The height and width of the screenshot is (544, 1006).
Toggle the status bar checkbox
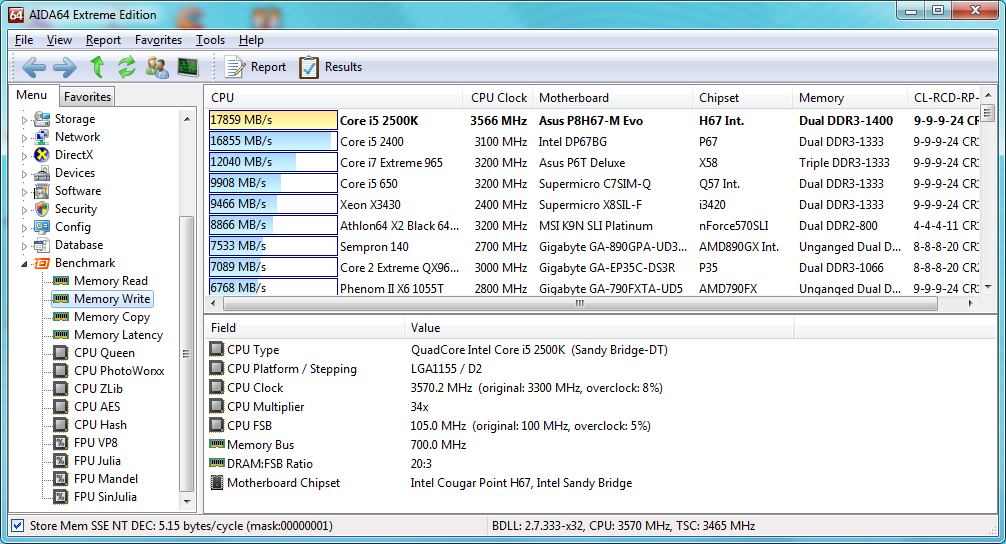pos(18,525)
